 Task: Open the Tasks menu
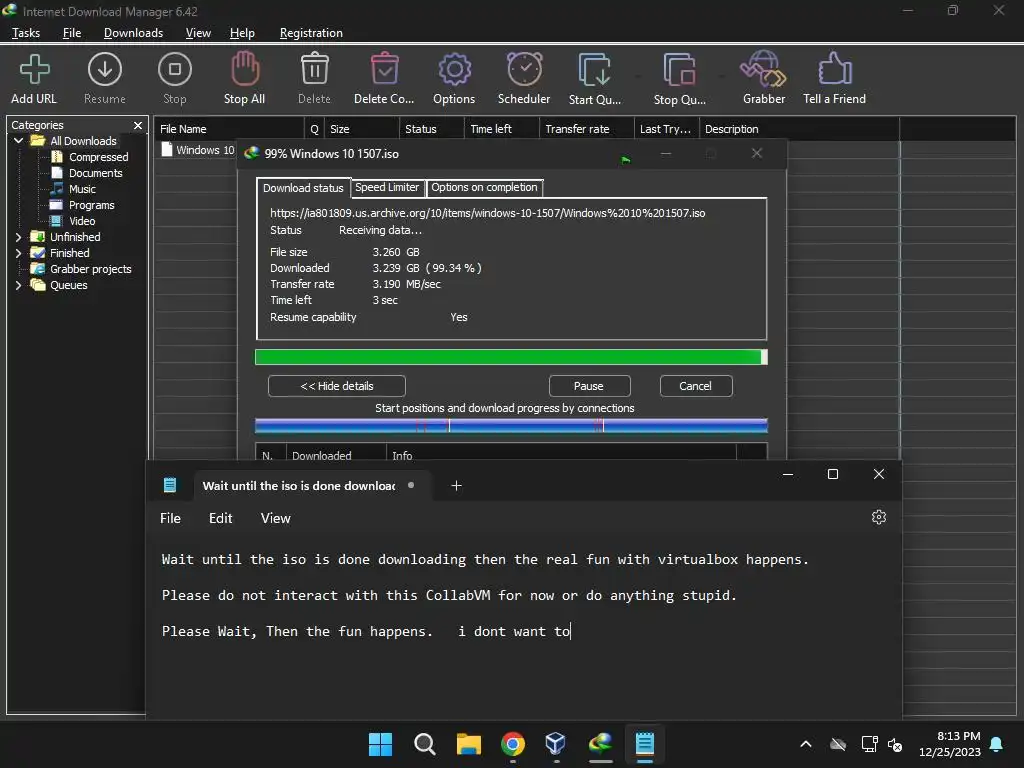(26, 33)
